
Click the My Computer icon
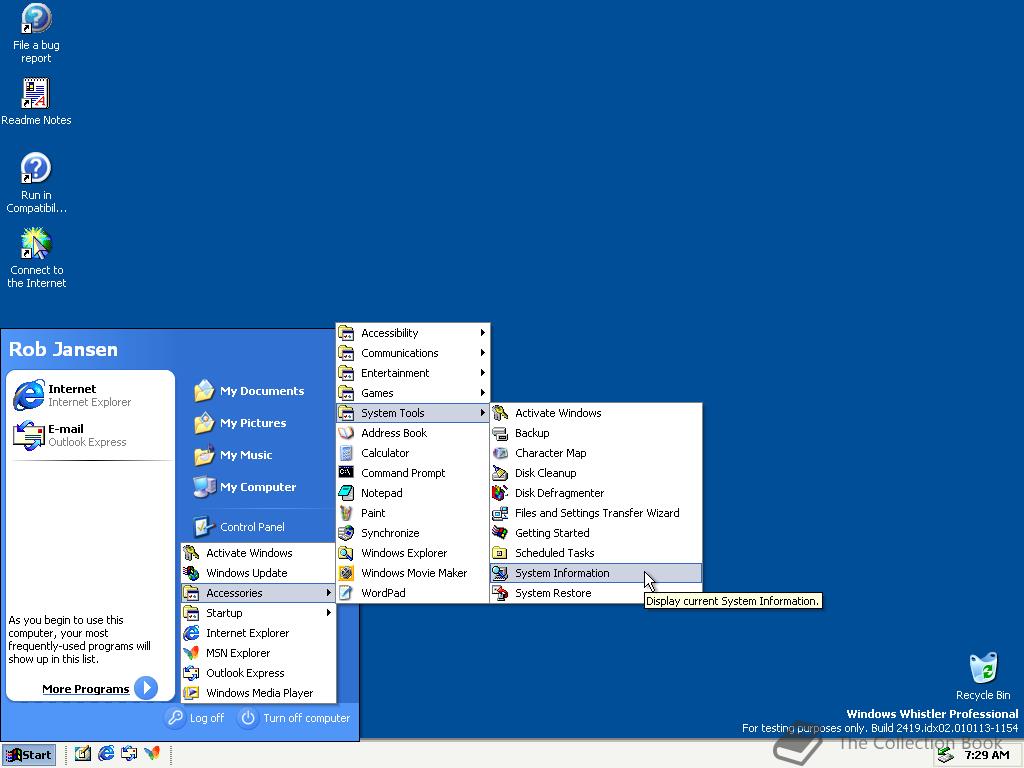point(204,487)
